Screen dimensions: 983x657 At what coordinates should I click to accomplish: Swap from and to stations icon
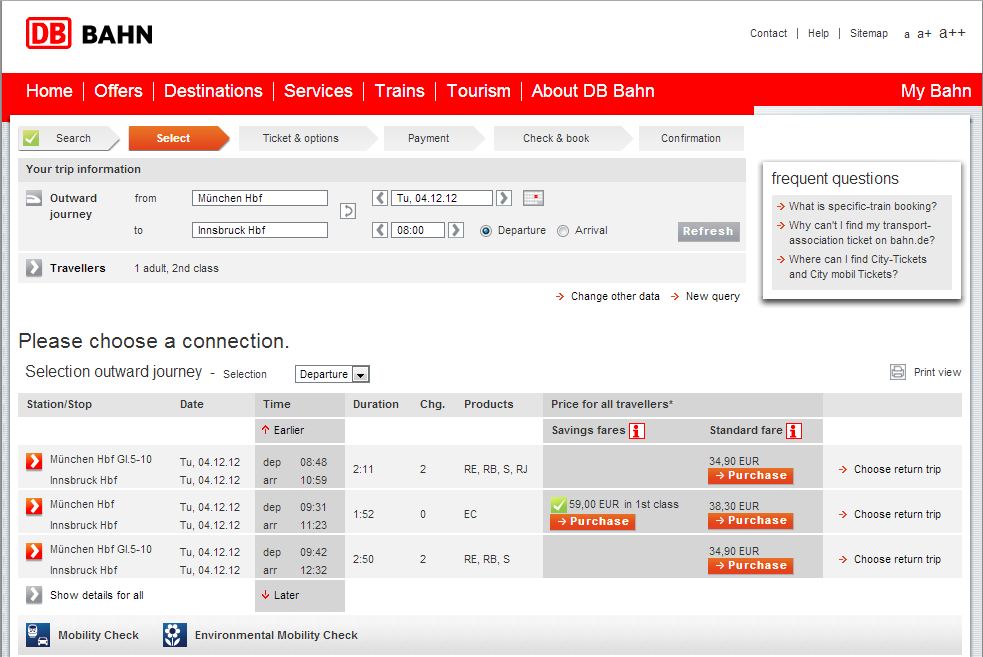(348, 211)
